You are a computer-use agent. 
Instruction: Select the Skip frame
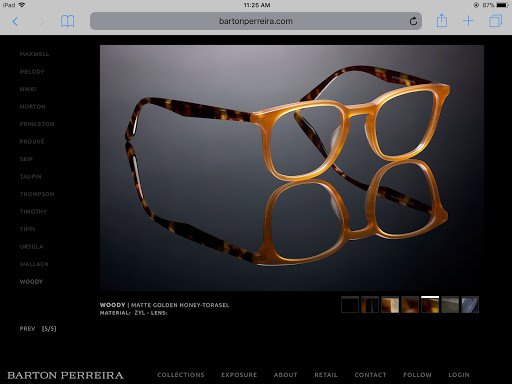tap(26, 159)
